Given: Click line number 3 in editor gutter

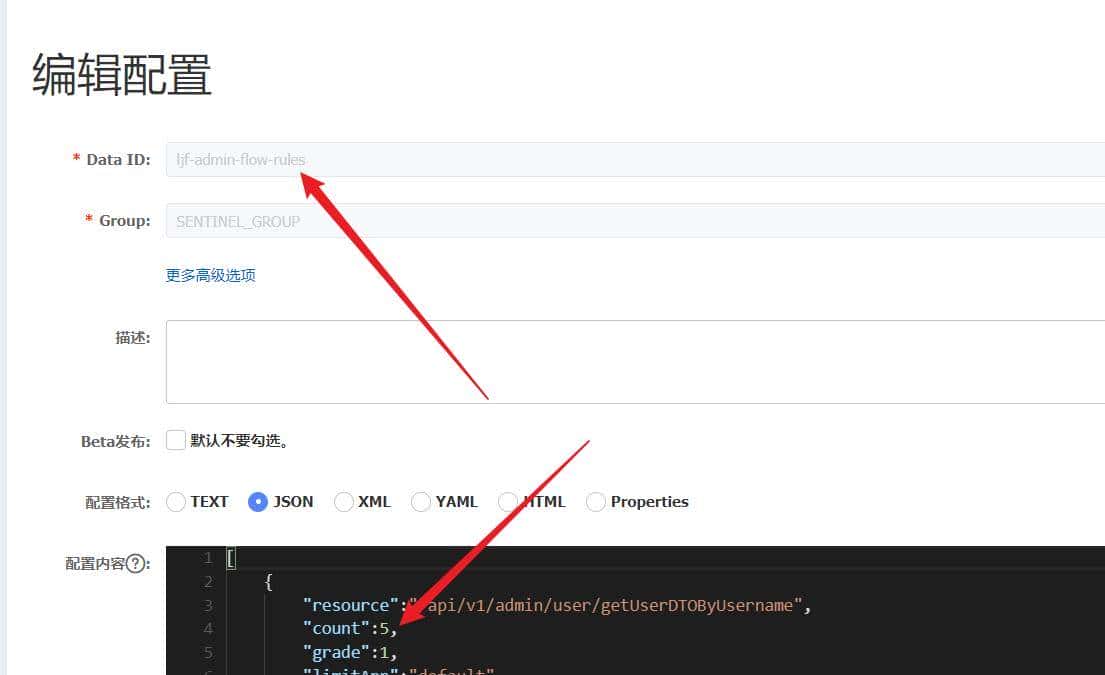Looking at the screenshot, I should click(207, 605).
